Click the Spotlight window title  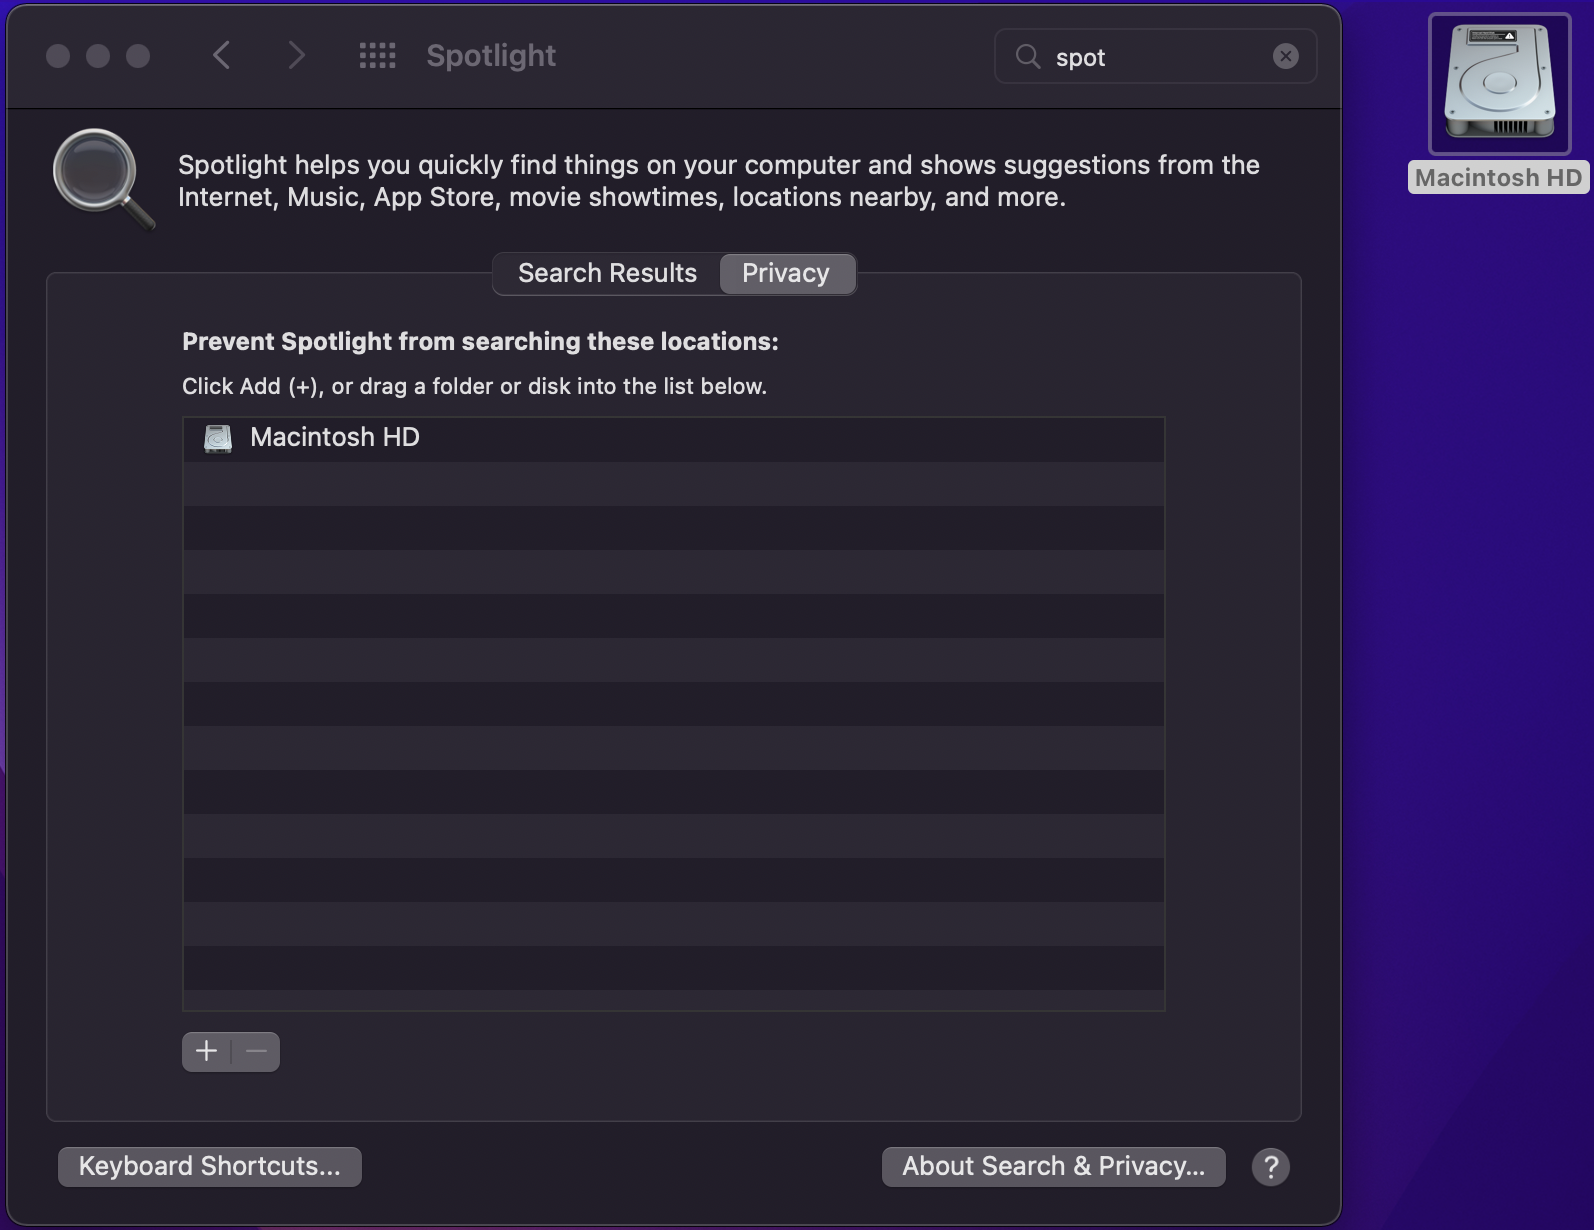(491, 56)
